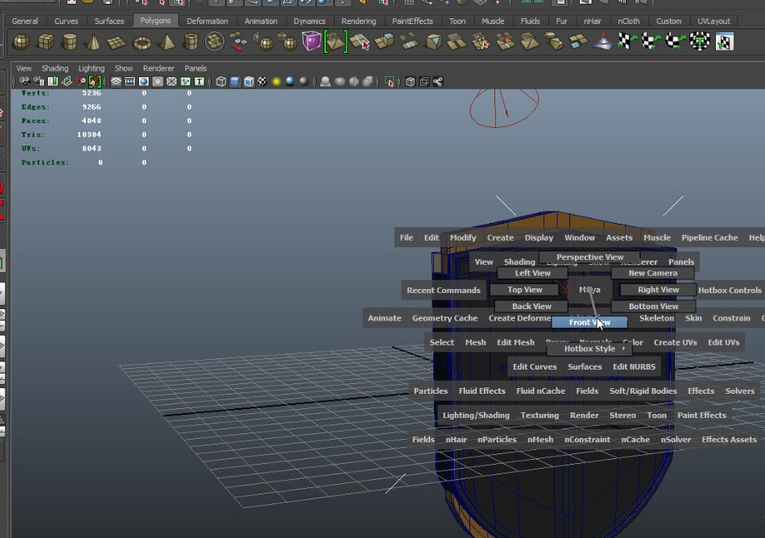765x538 pixels.
Task: Open the Shading panel menu
Action: click(x=55, y=68)
